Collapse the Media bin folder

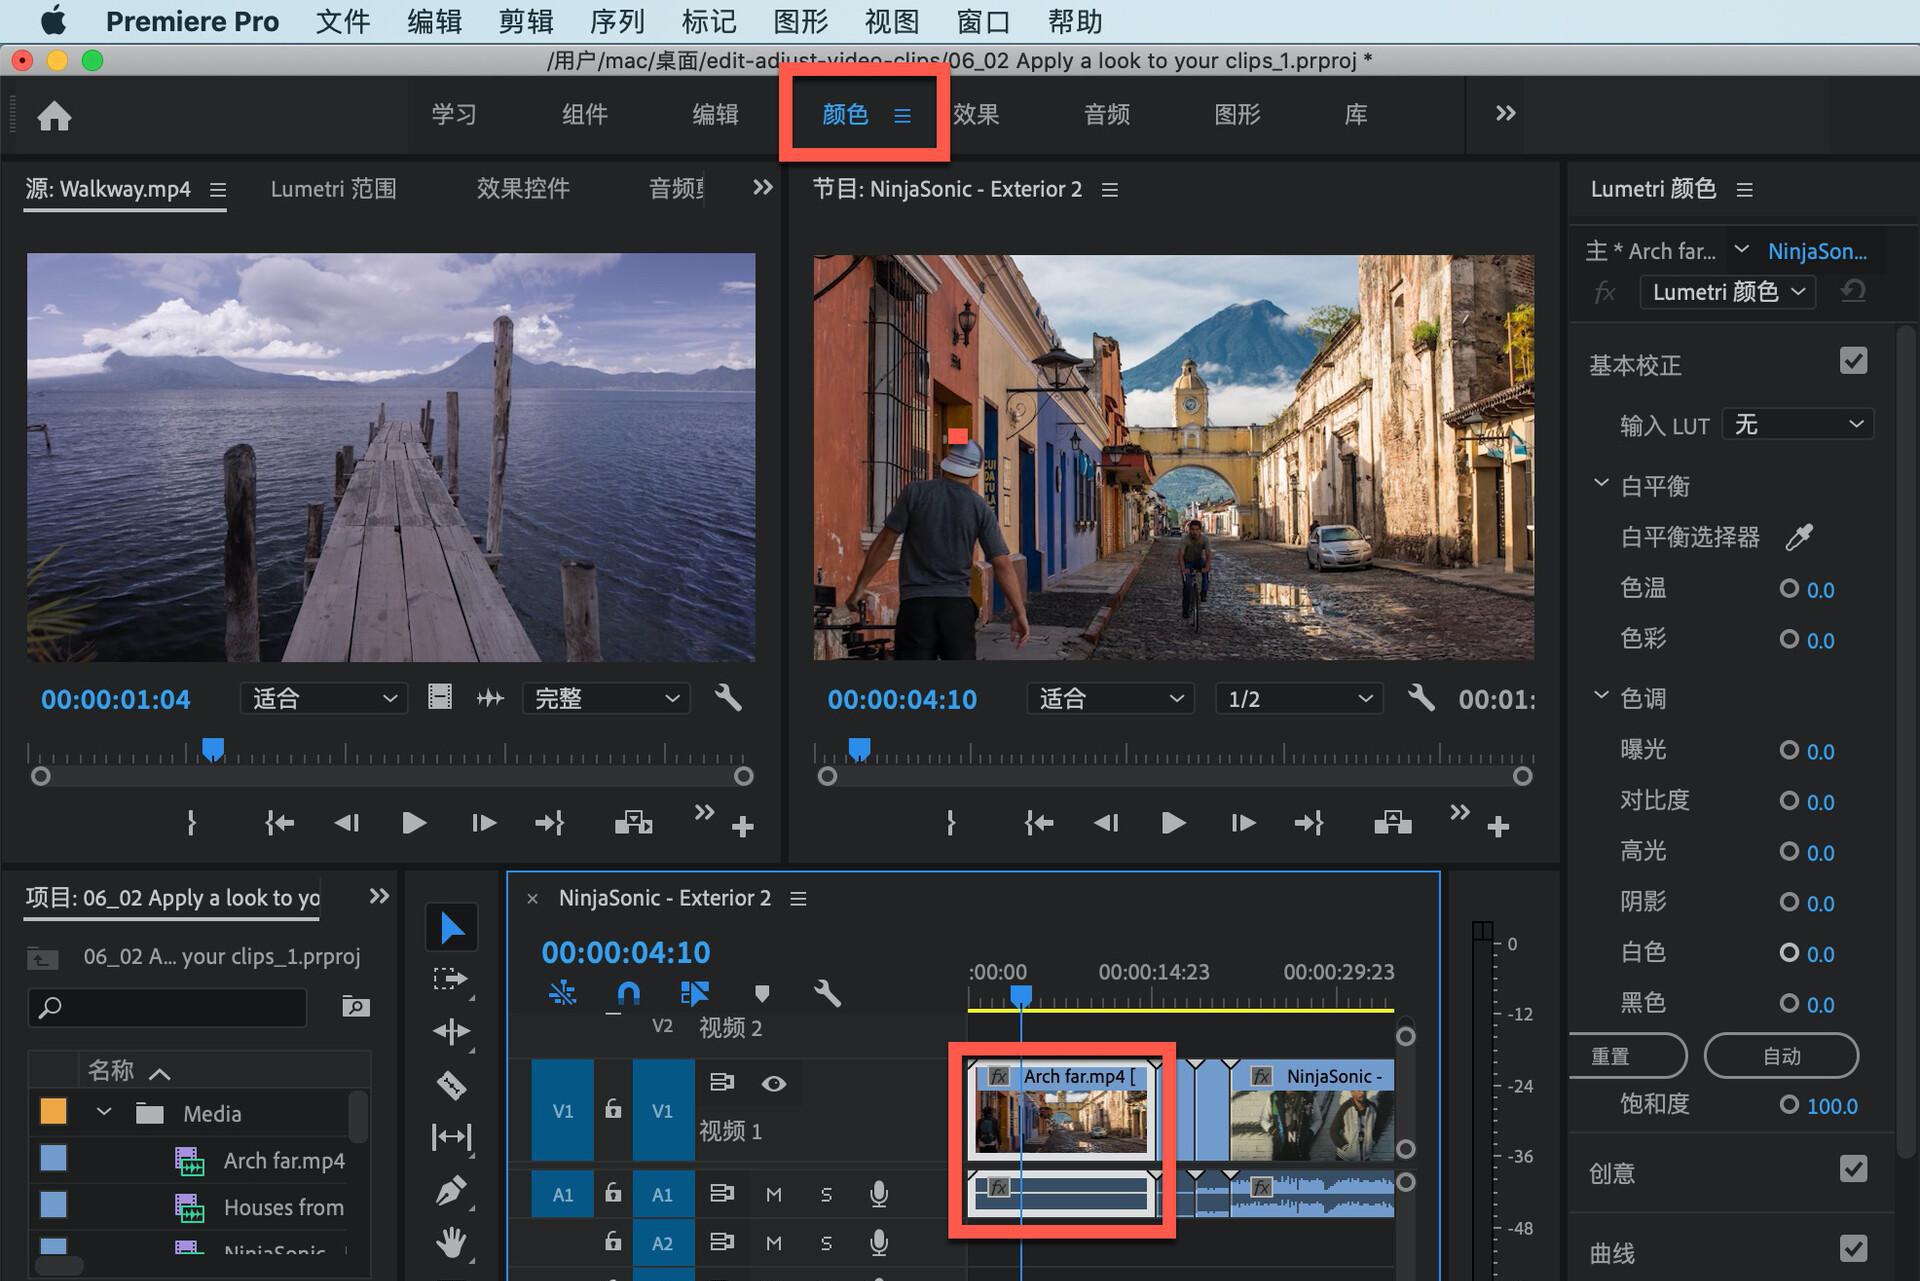coord(104,1112)
